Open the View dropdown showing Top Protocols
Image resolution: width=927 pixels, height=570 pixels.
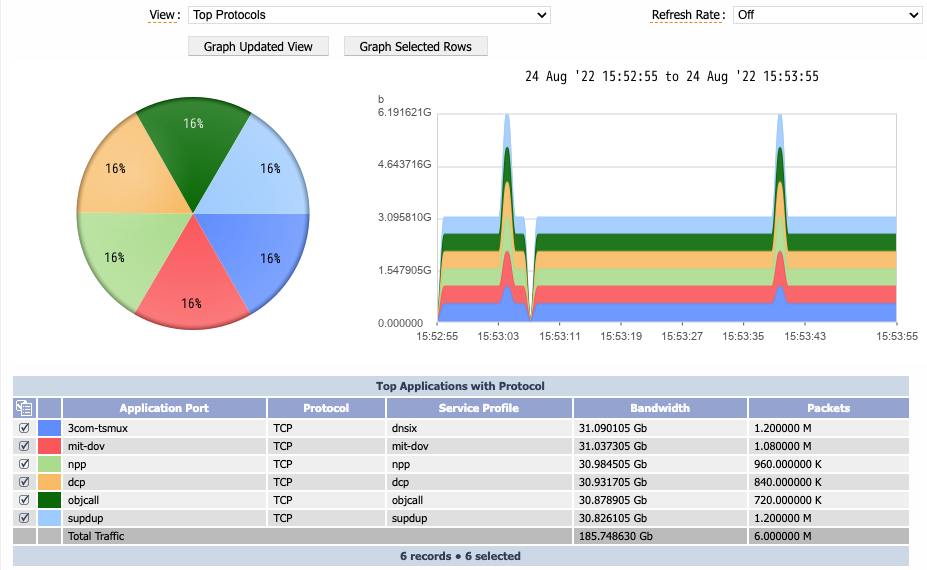[x=369, y=15]
